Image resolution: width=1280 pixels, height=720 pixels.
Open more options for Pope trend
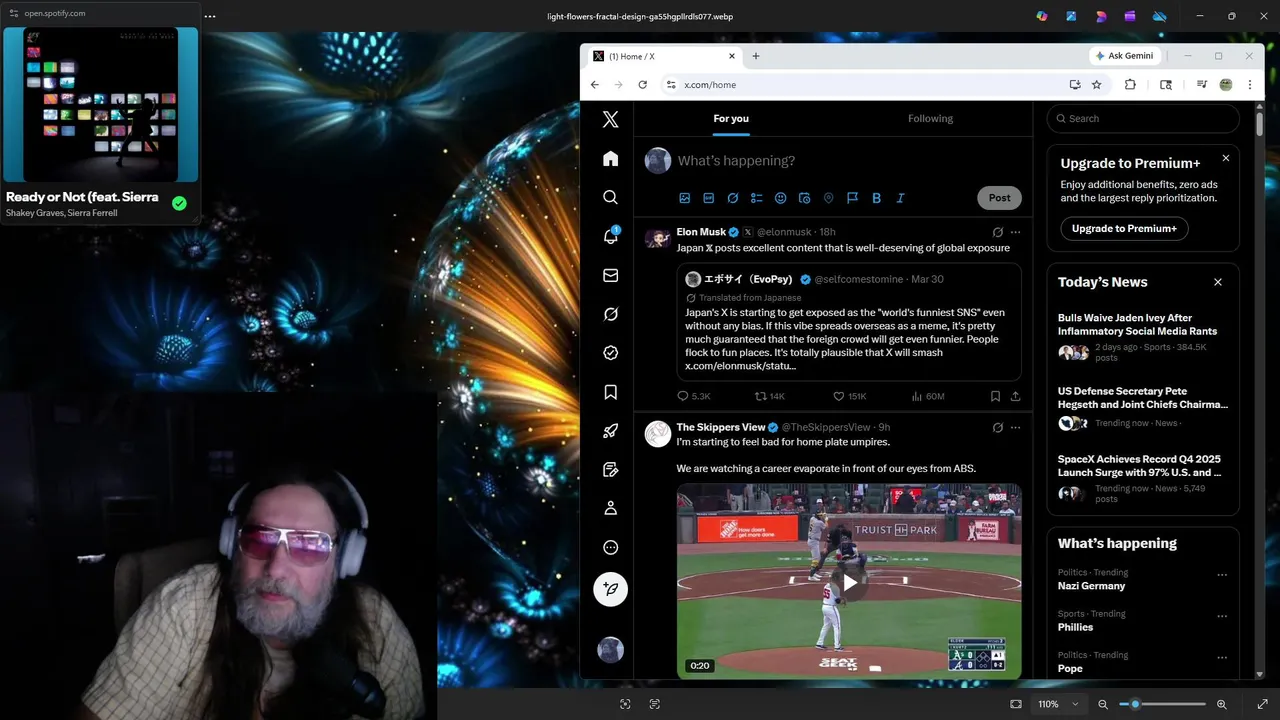[1221, 657]
